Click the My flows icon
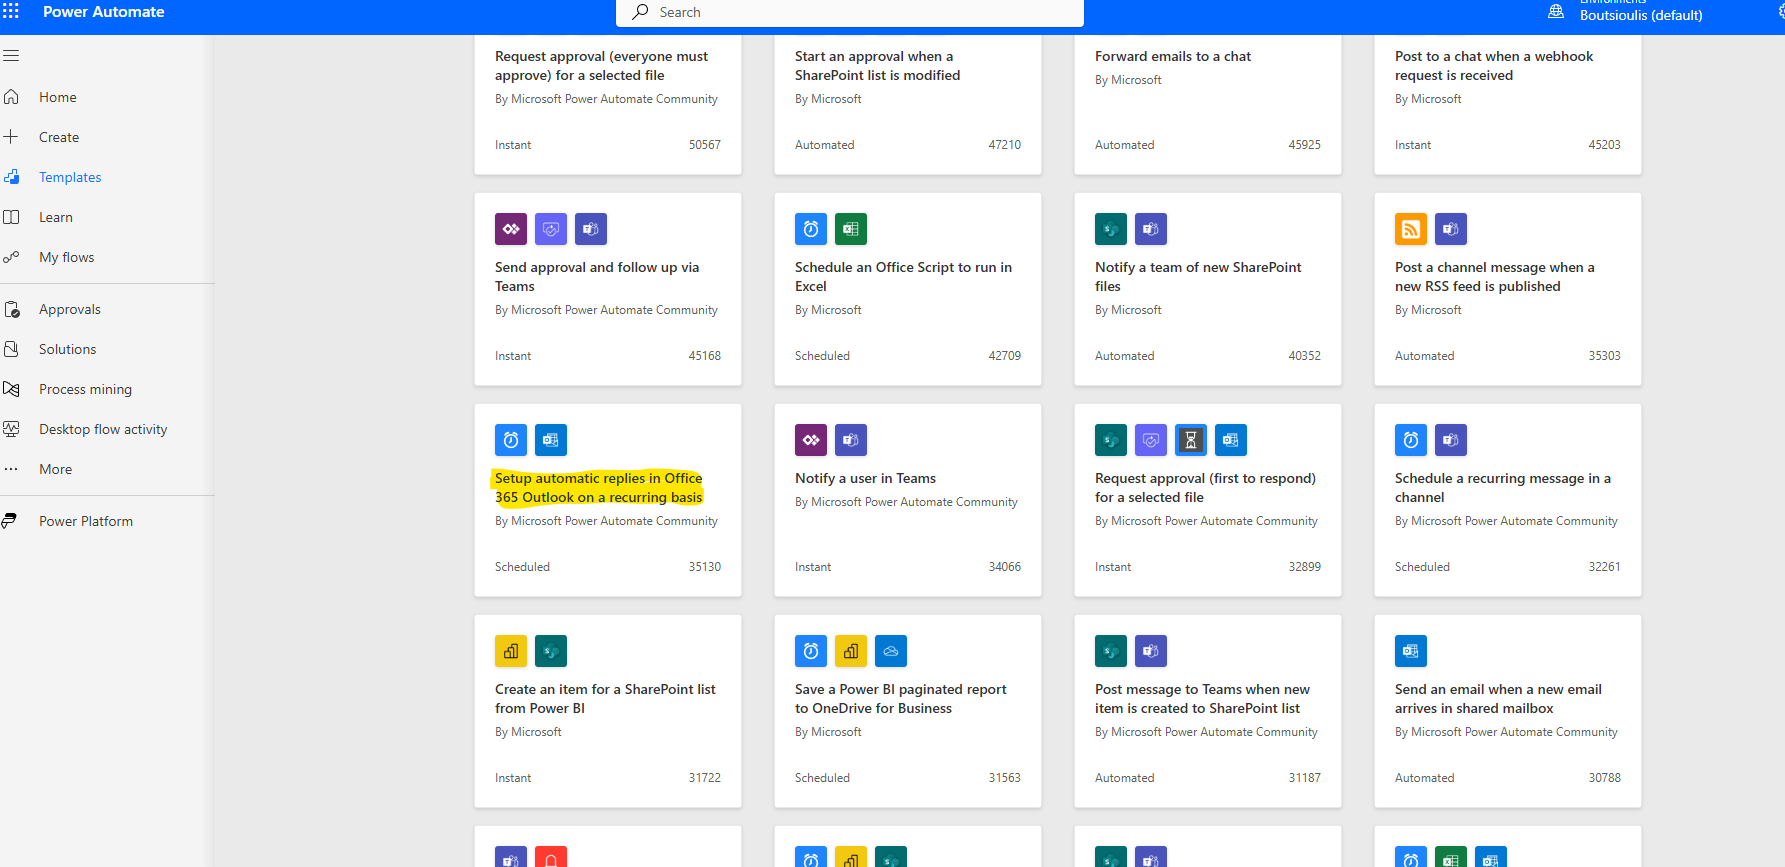1785x867 pixels. [11, 257]
